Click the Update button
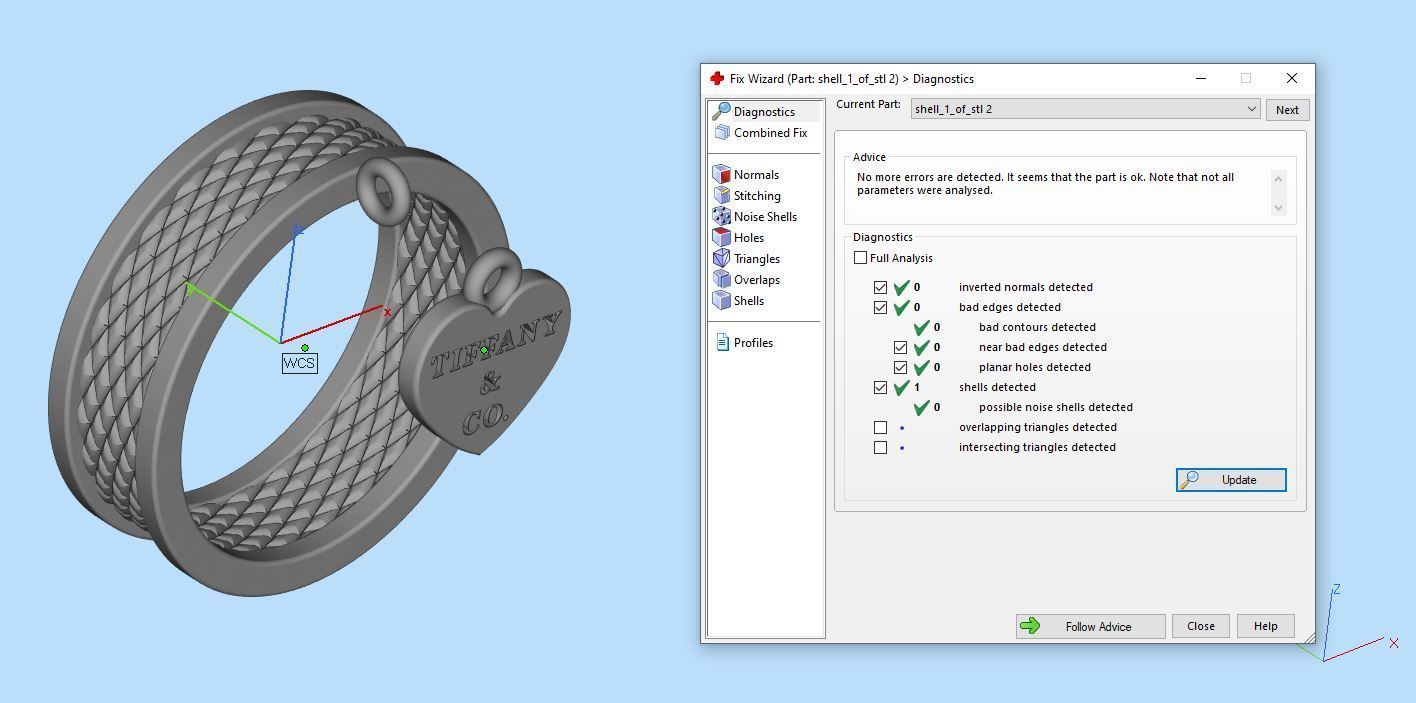This screenshot has width=1416, height=703. [x=1231, y=480]
